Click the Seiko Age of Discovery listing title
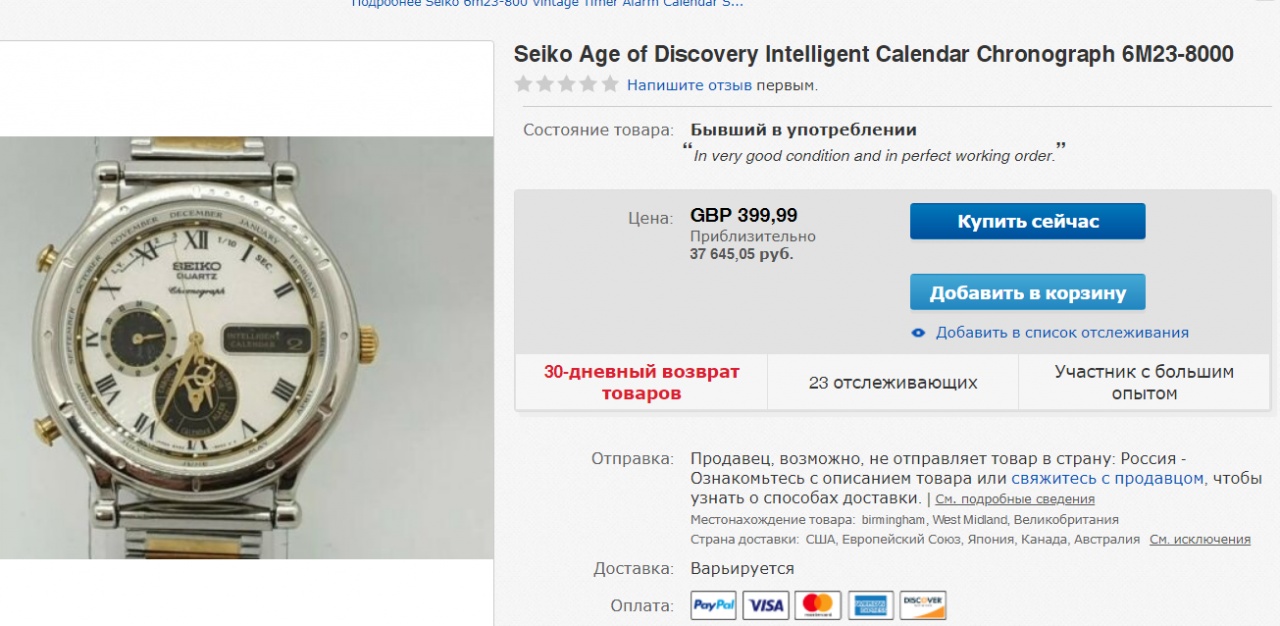The height and width of the screenshot is (626, 1280). click(873, 54)
